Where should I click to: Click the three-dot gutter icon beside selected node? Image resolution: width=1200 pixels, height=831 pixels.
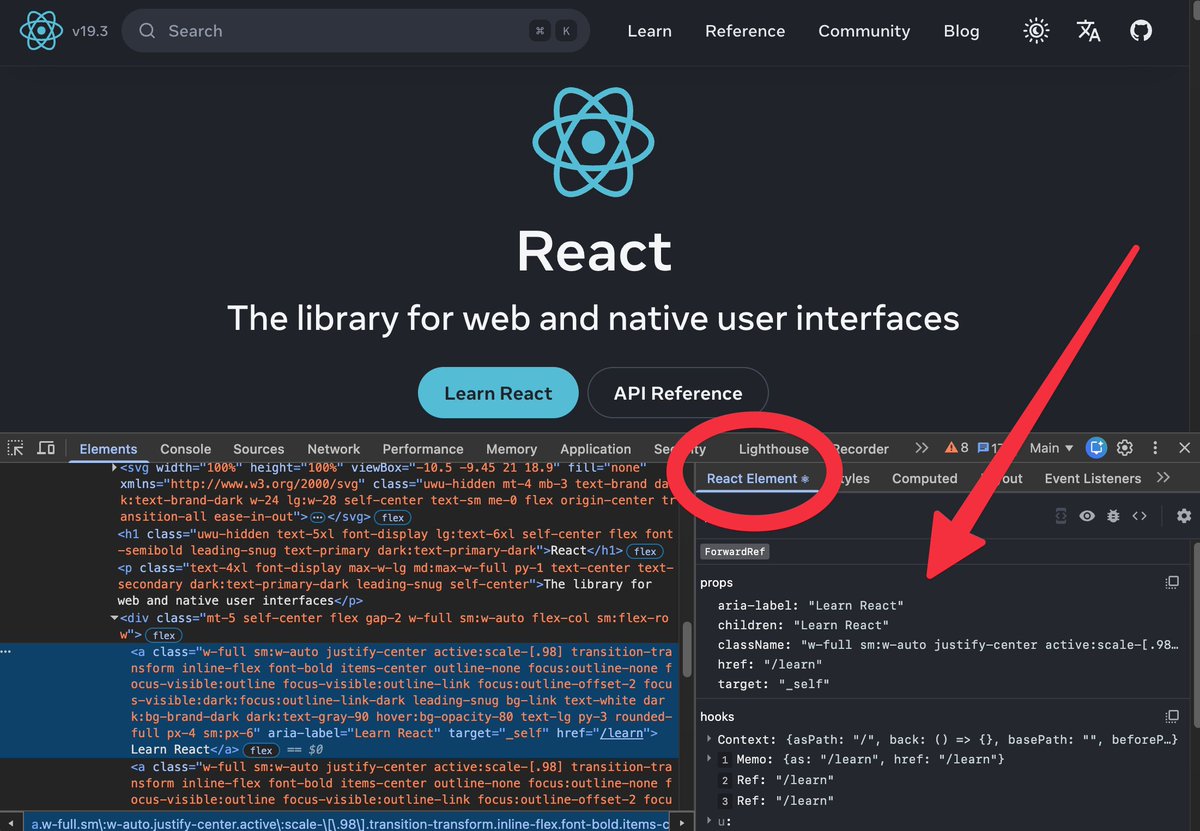click(x=7, y=651)
